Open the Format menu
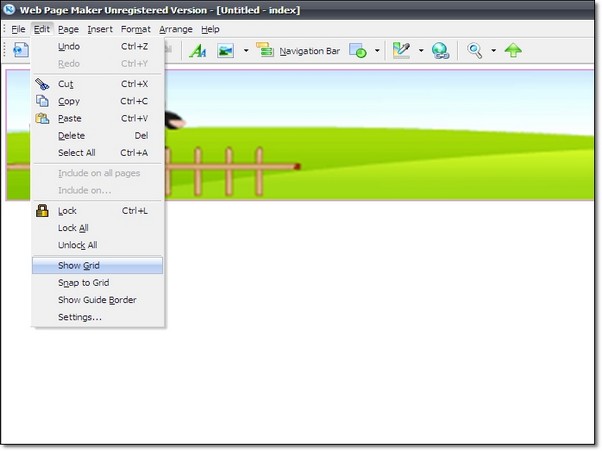This screenshot has width=602, height=451. click(136, 29)
